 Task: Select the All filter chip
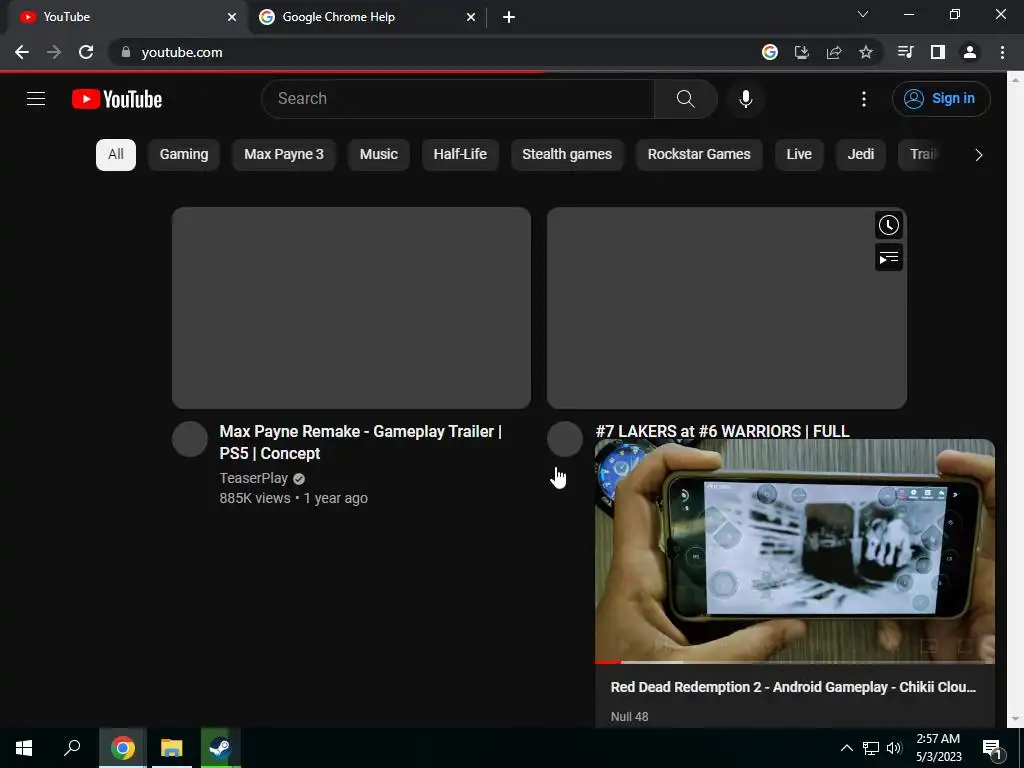click(116, 155)
